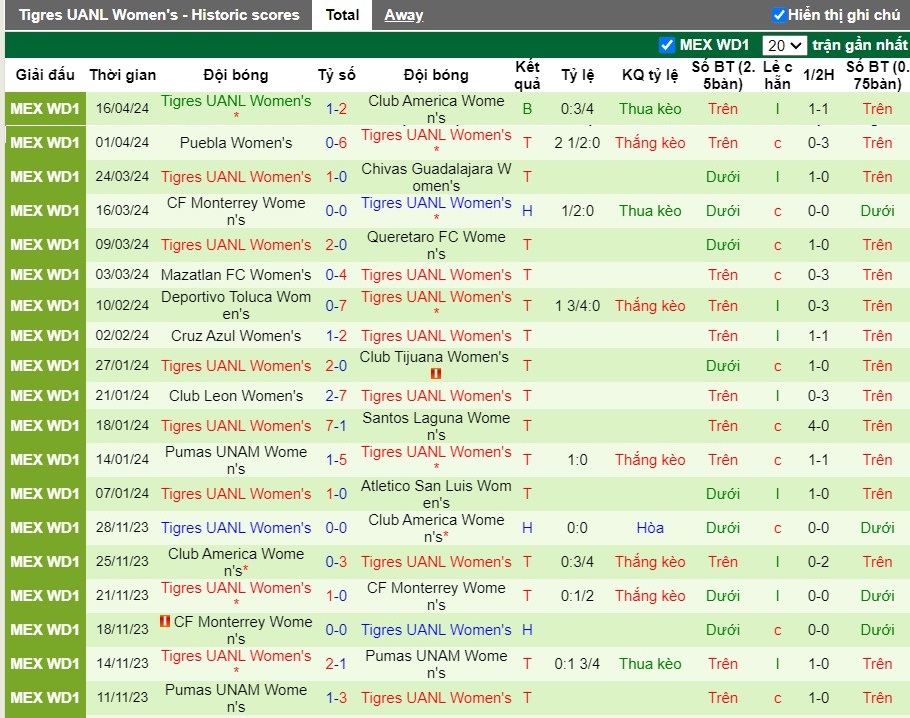Click MEX WD1 league cell for 11/11/23
910x718 pixels.
[x=45, y=698]
